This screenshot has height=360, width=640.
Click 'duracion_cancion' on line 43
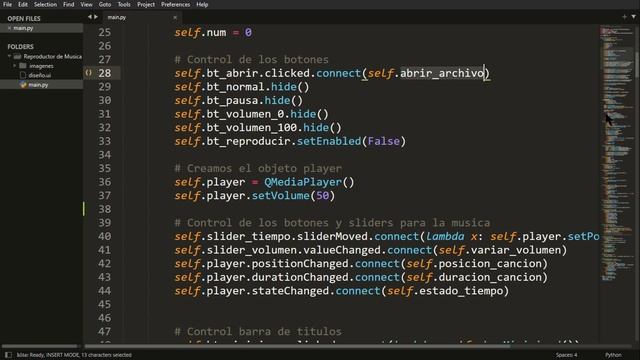point(490,278)
